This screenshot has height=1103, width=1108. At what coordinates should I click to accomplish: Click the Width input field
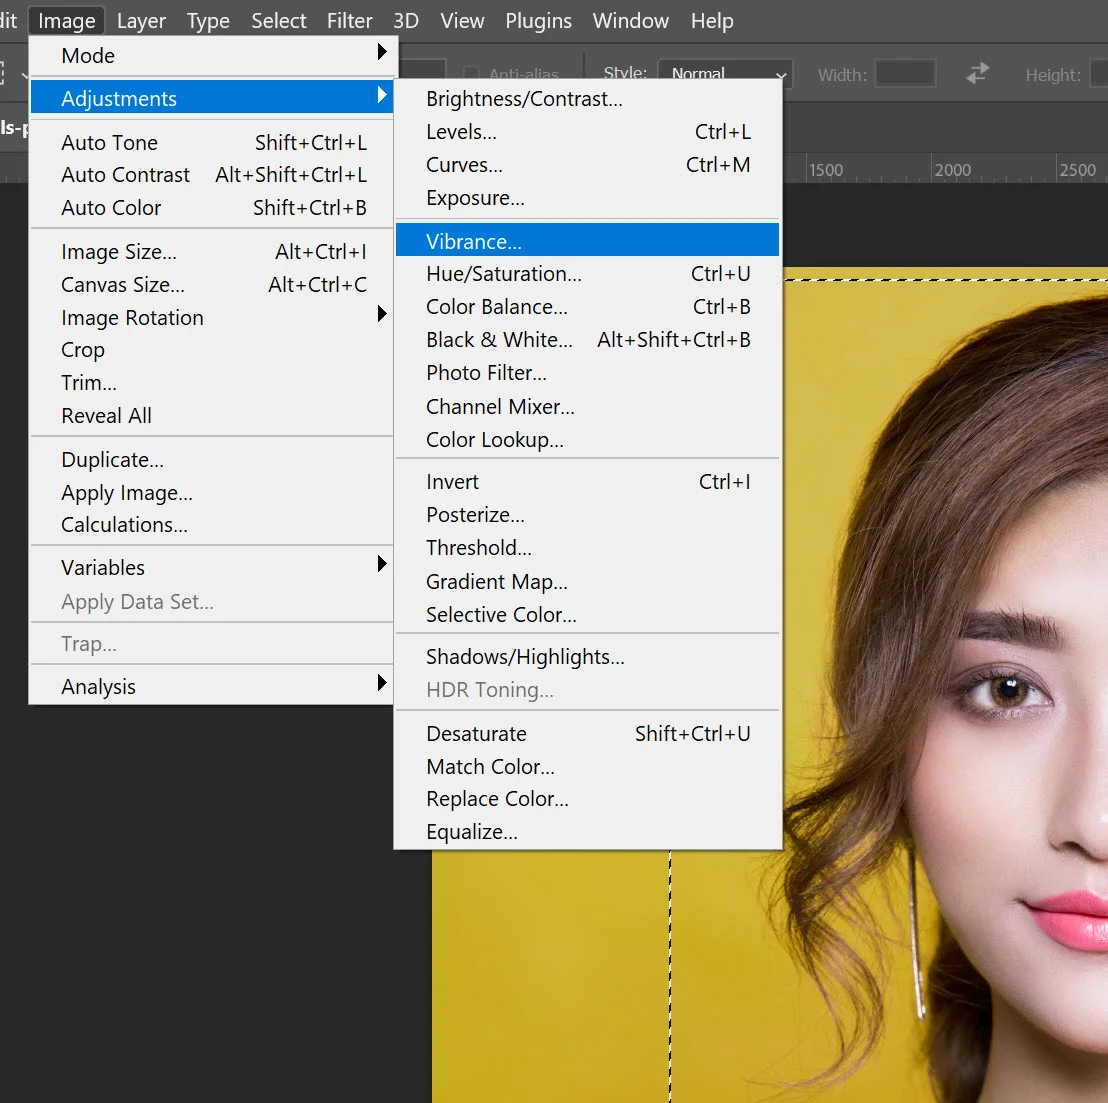(905, 73)
